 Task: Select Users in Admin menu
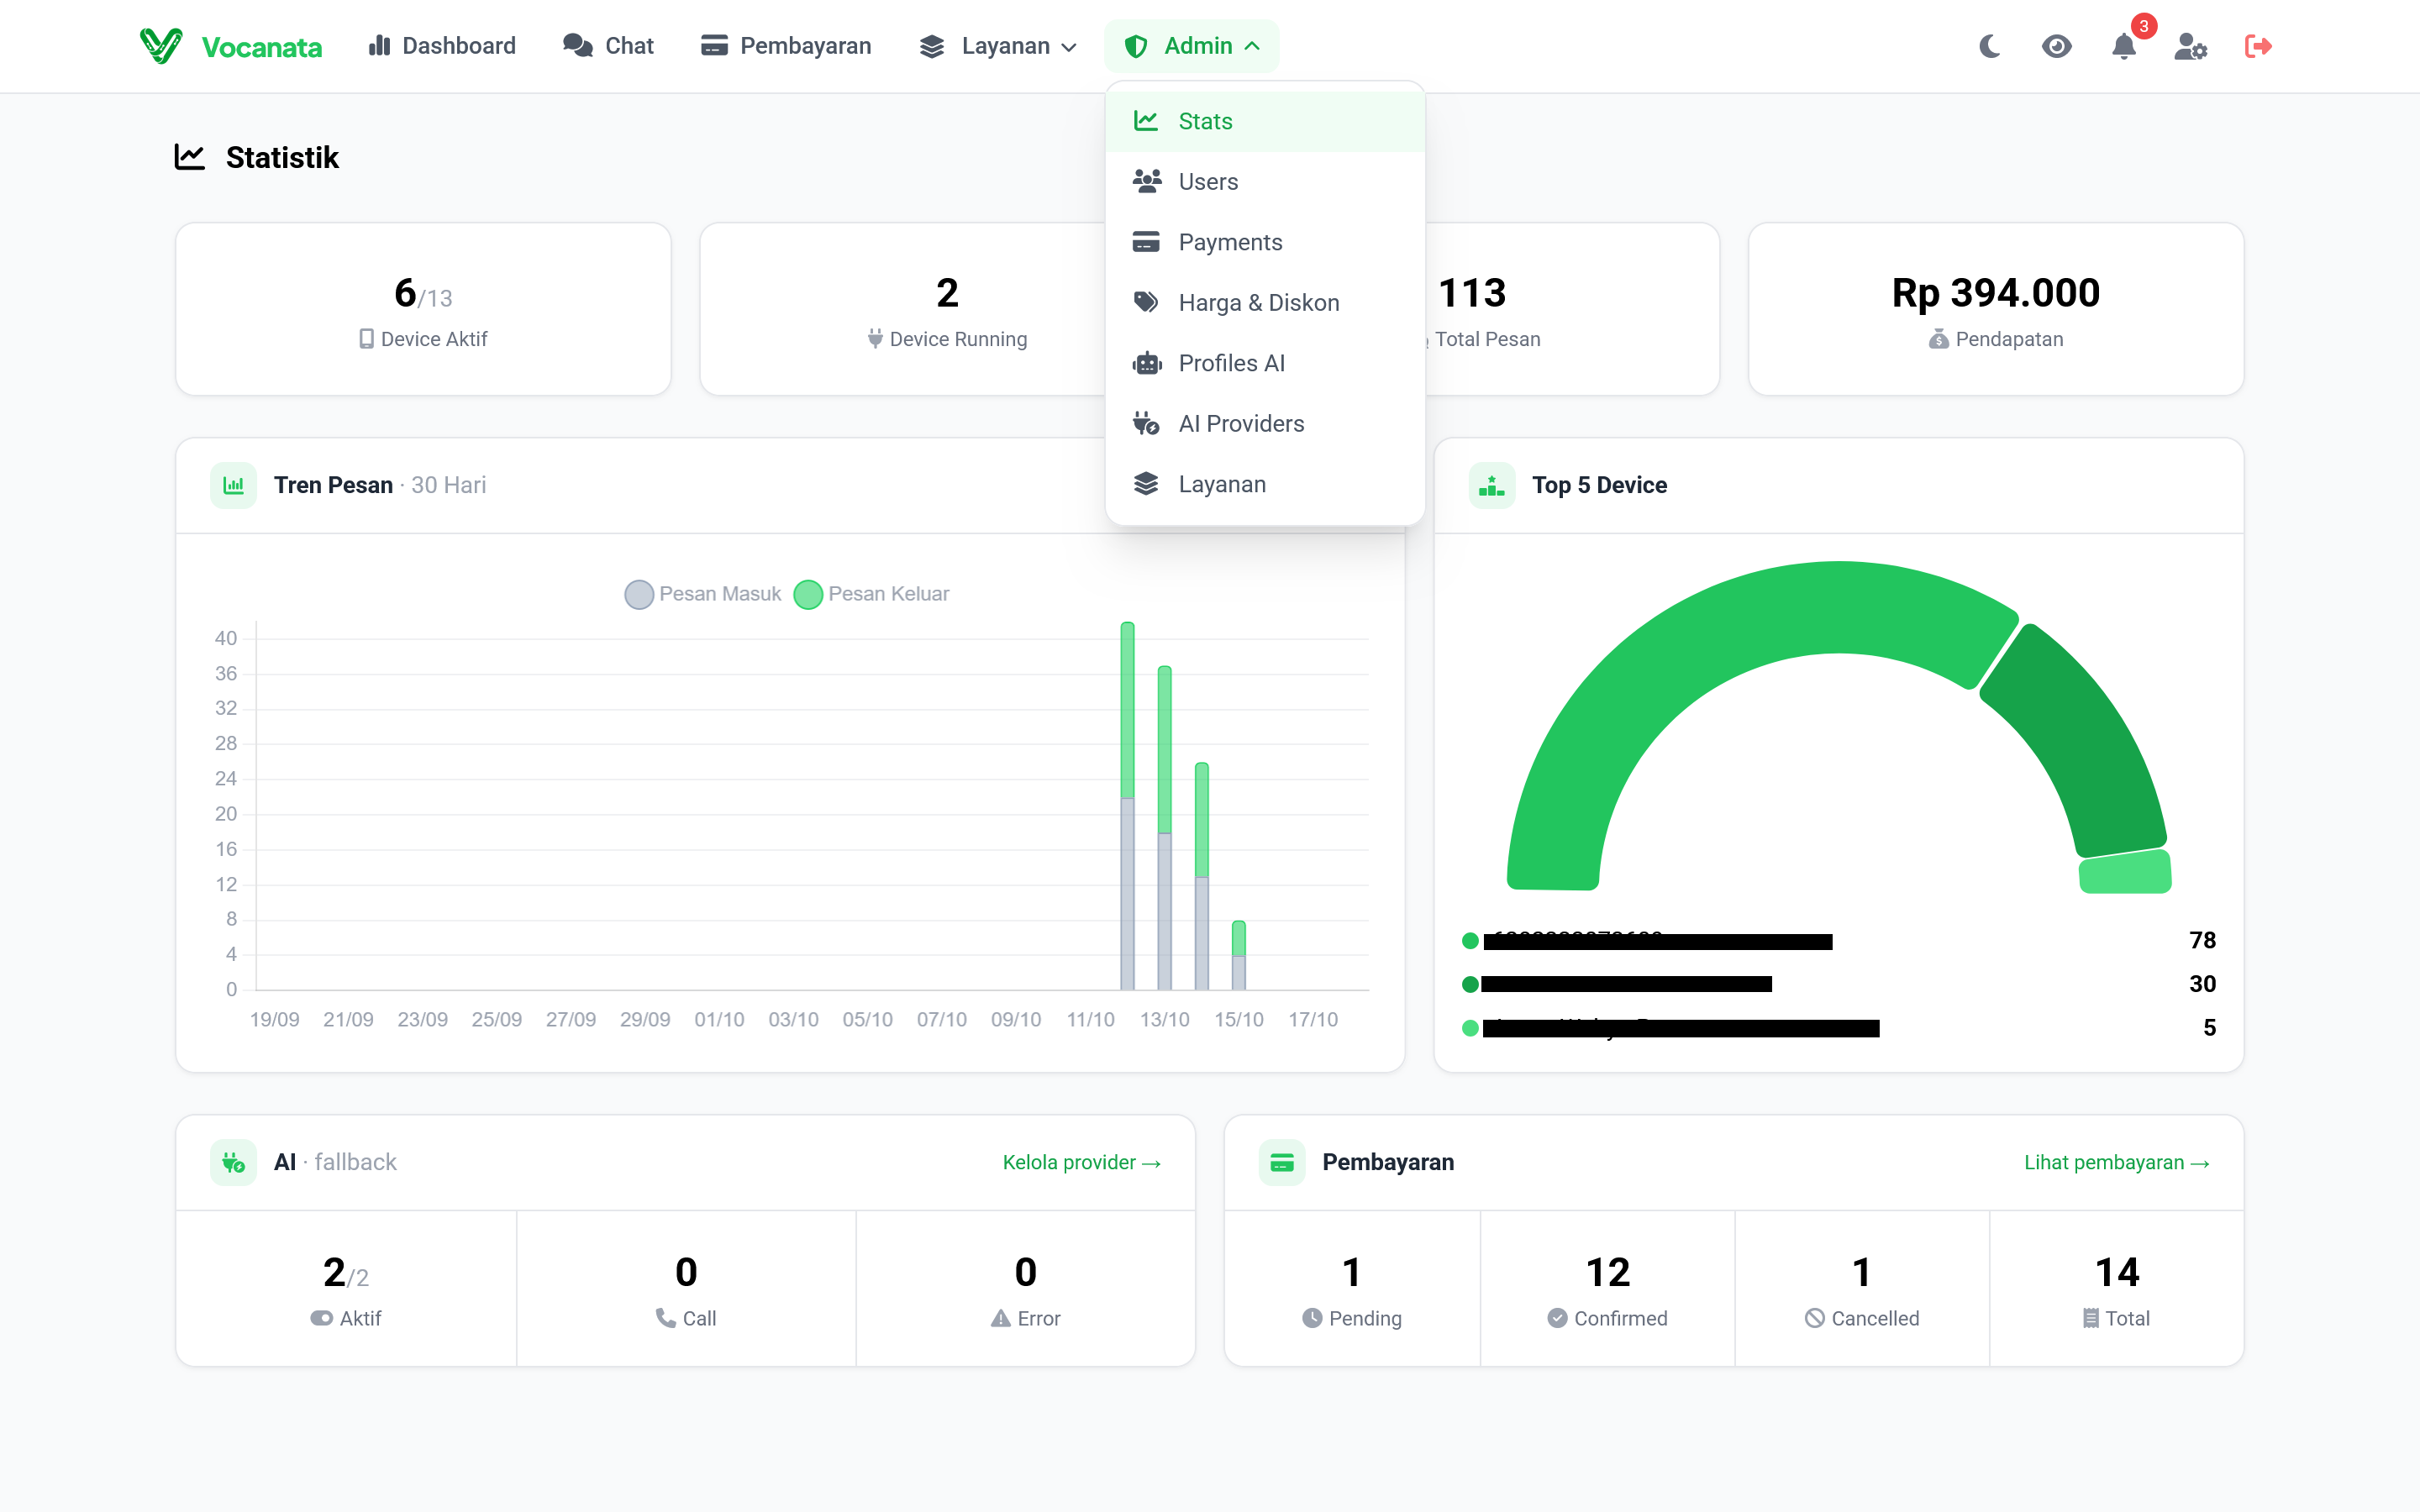pos(1265,182)
